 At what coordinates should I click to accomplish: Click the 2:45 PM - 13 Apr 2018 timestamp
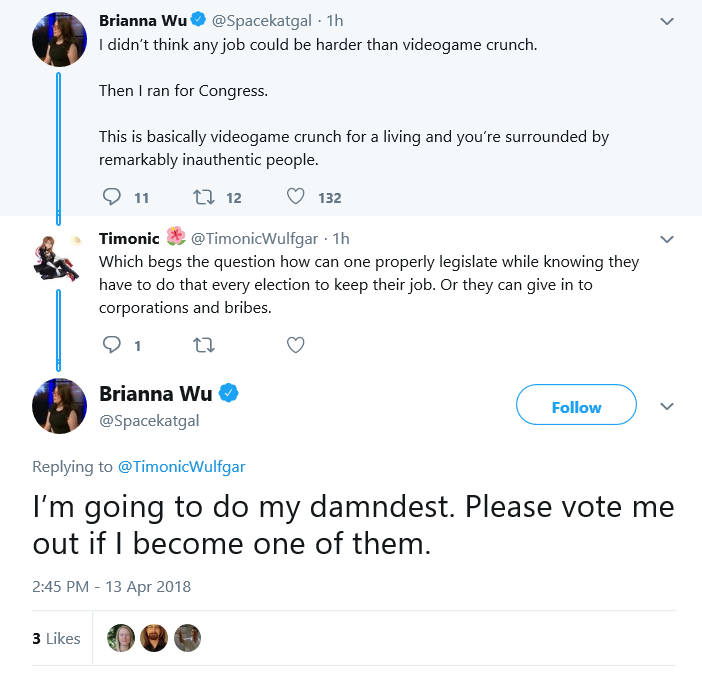click(x=111, y=586)
